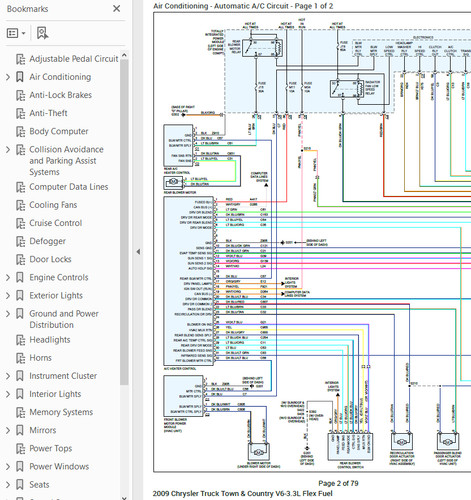
Task: Open the Power Tops bookmark
Action: 51,449
